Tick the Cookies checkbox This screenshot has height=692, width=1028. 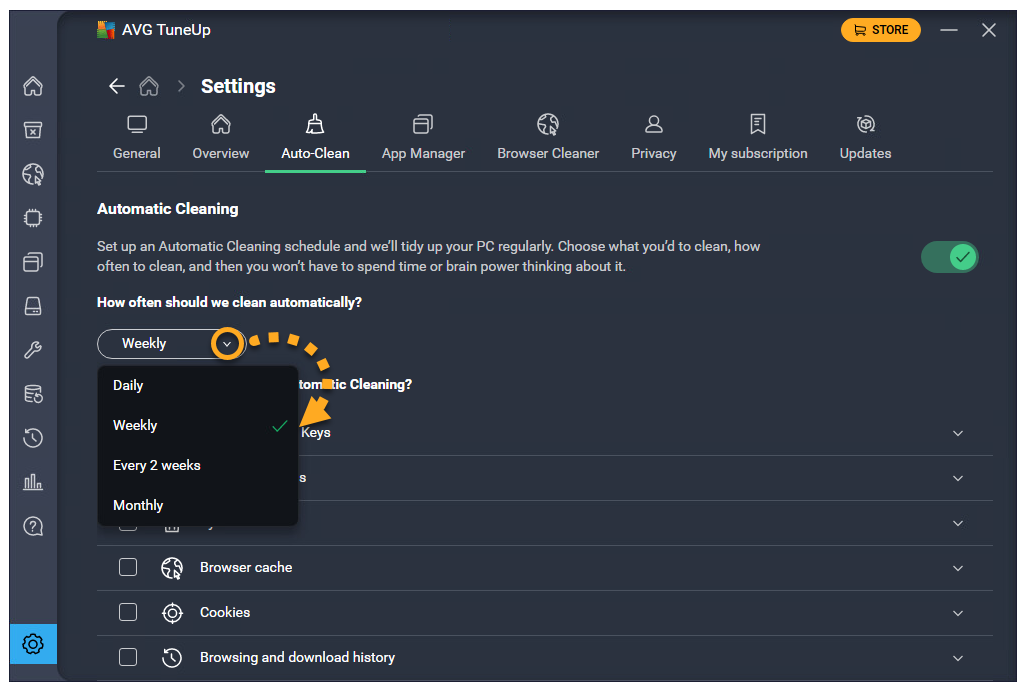[x=128, y=612]
